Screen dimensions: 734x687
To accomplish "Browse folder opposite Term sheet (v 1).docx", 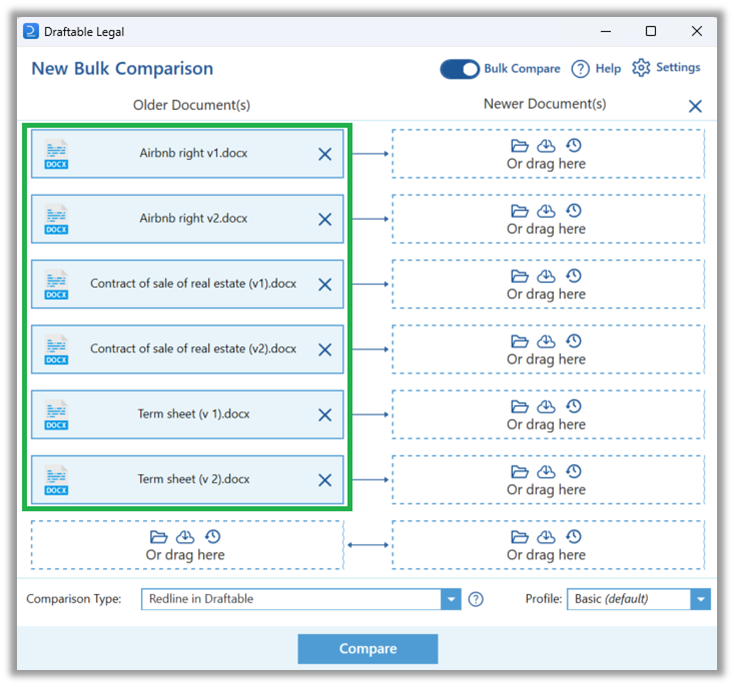I will coord(519,406).
